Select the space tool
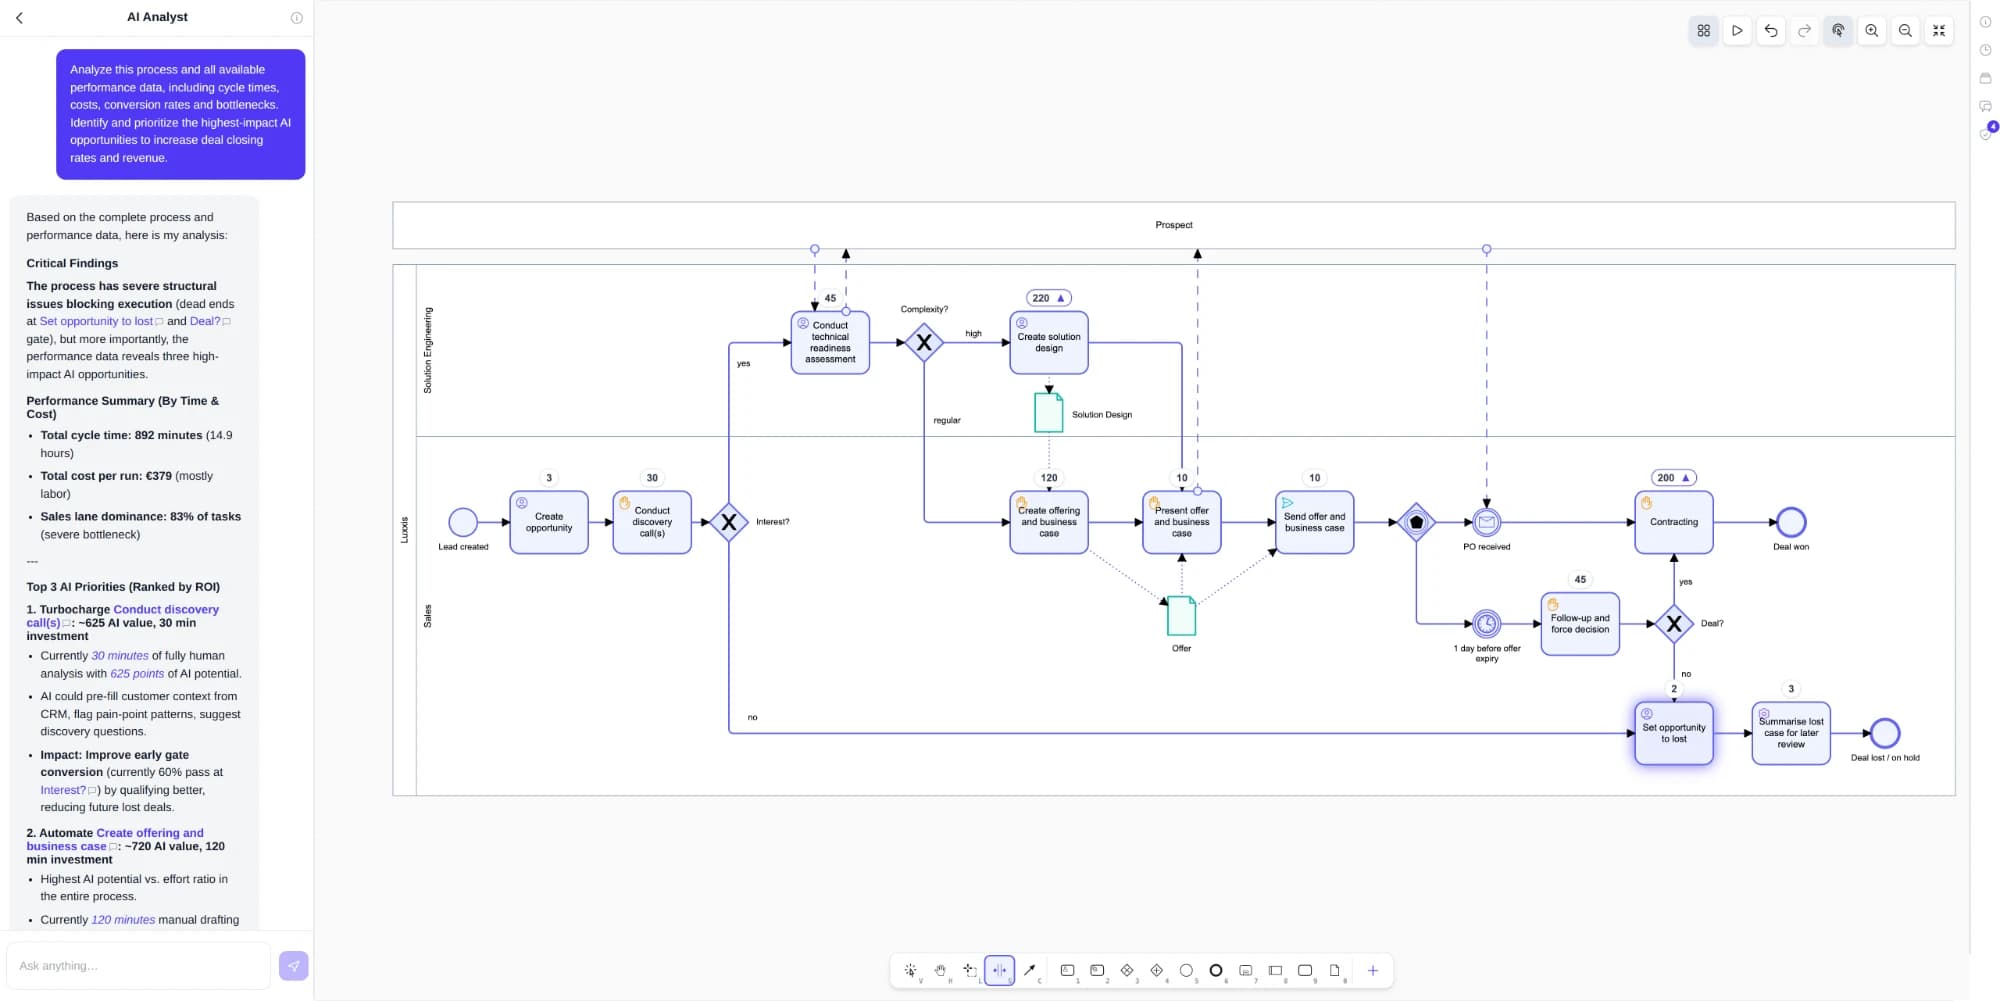The image size is (2000, 1001). coord(999,970)
